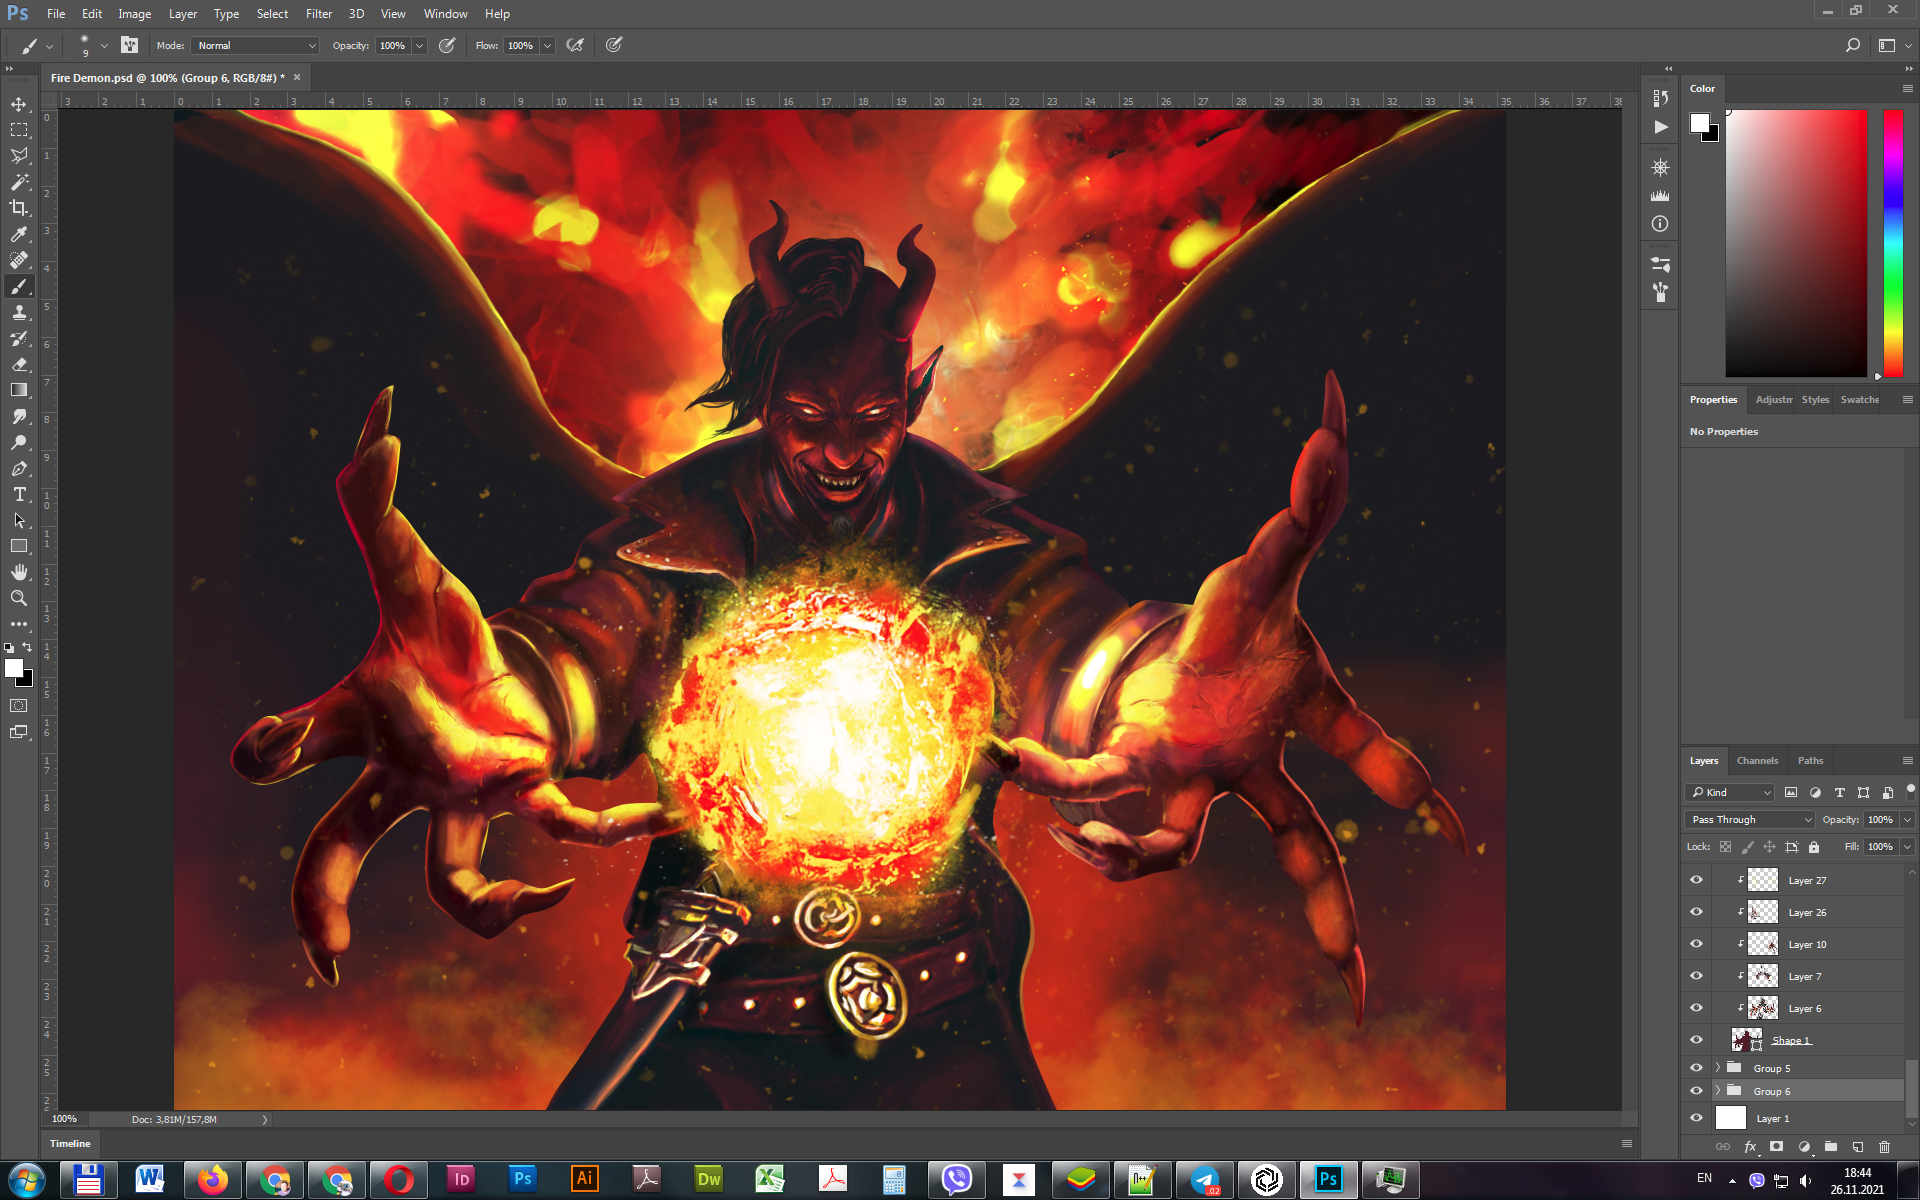Select the Pen tool
This screenshot has width=1920, height=1200.
click(19, 468)
